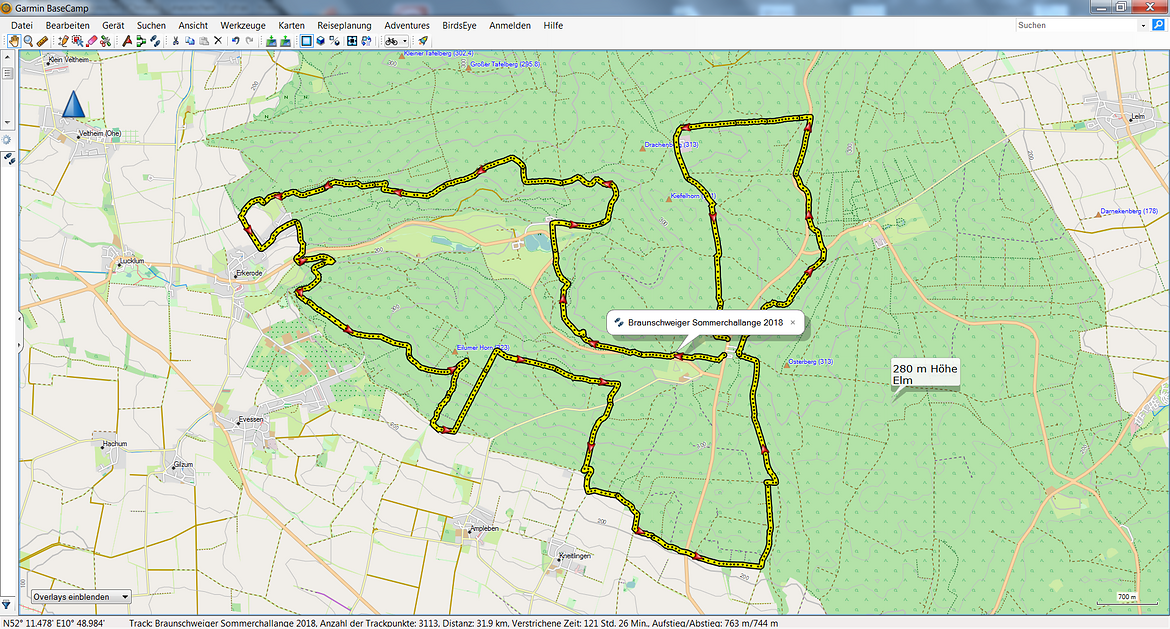Open the Suchen menu
The image size is (1170, 629).
pyautogui.click(x=151, y=25)
